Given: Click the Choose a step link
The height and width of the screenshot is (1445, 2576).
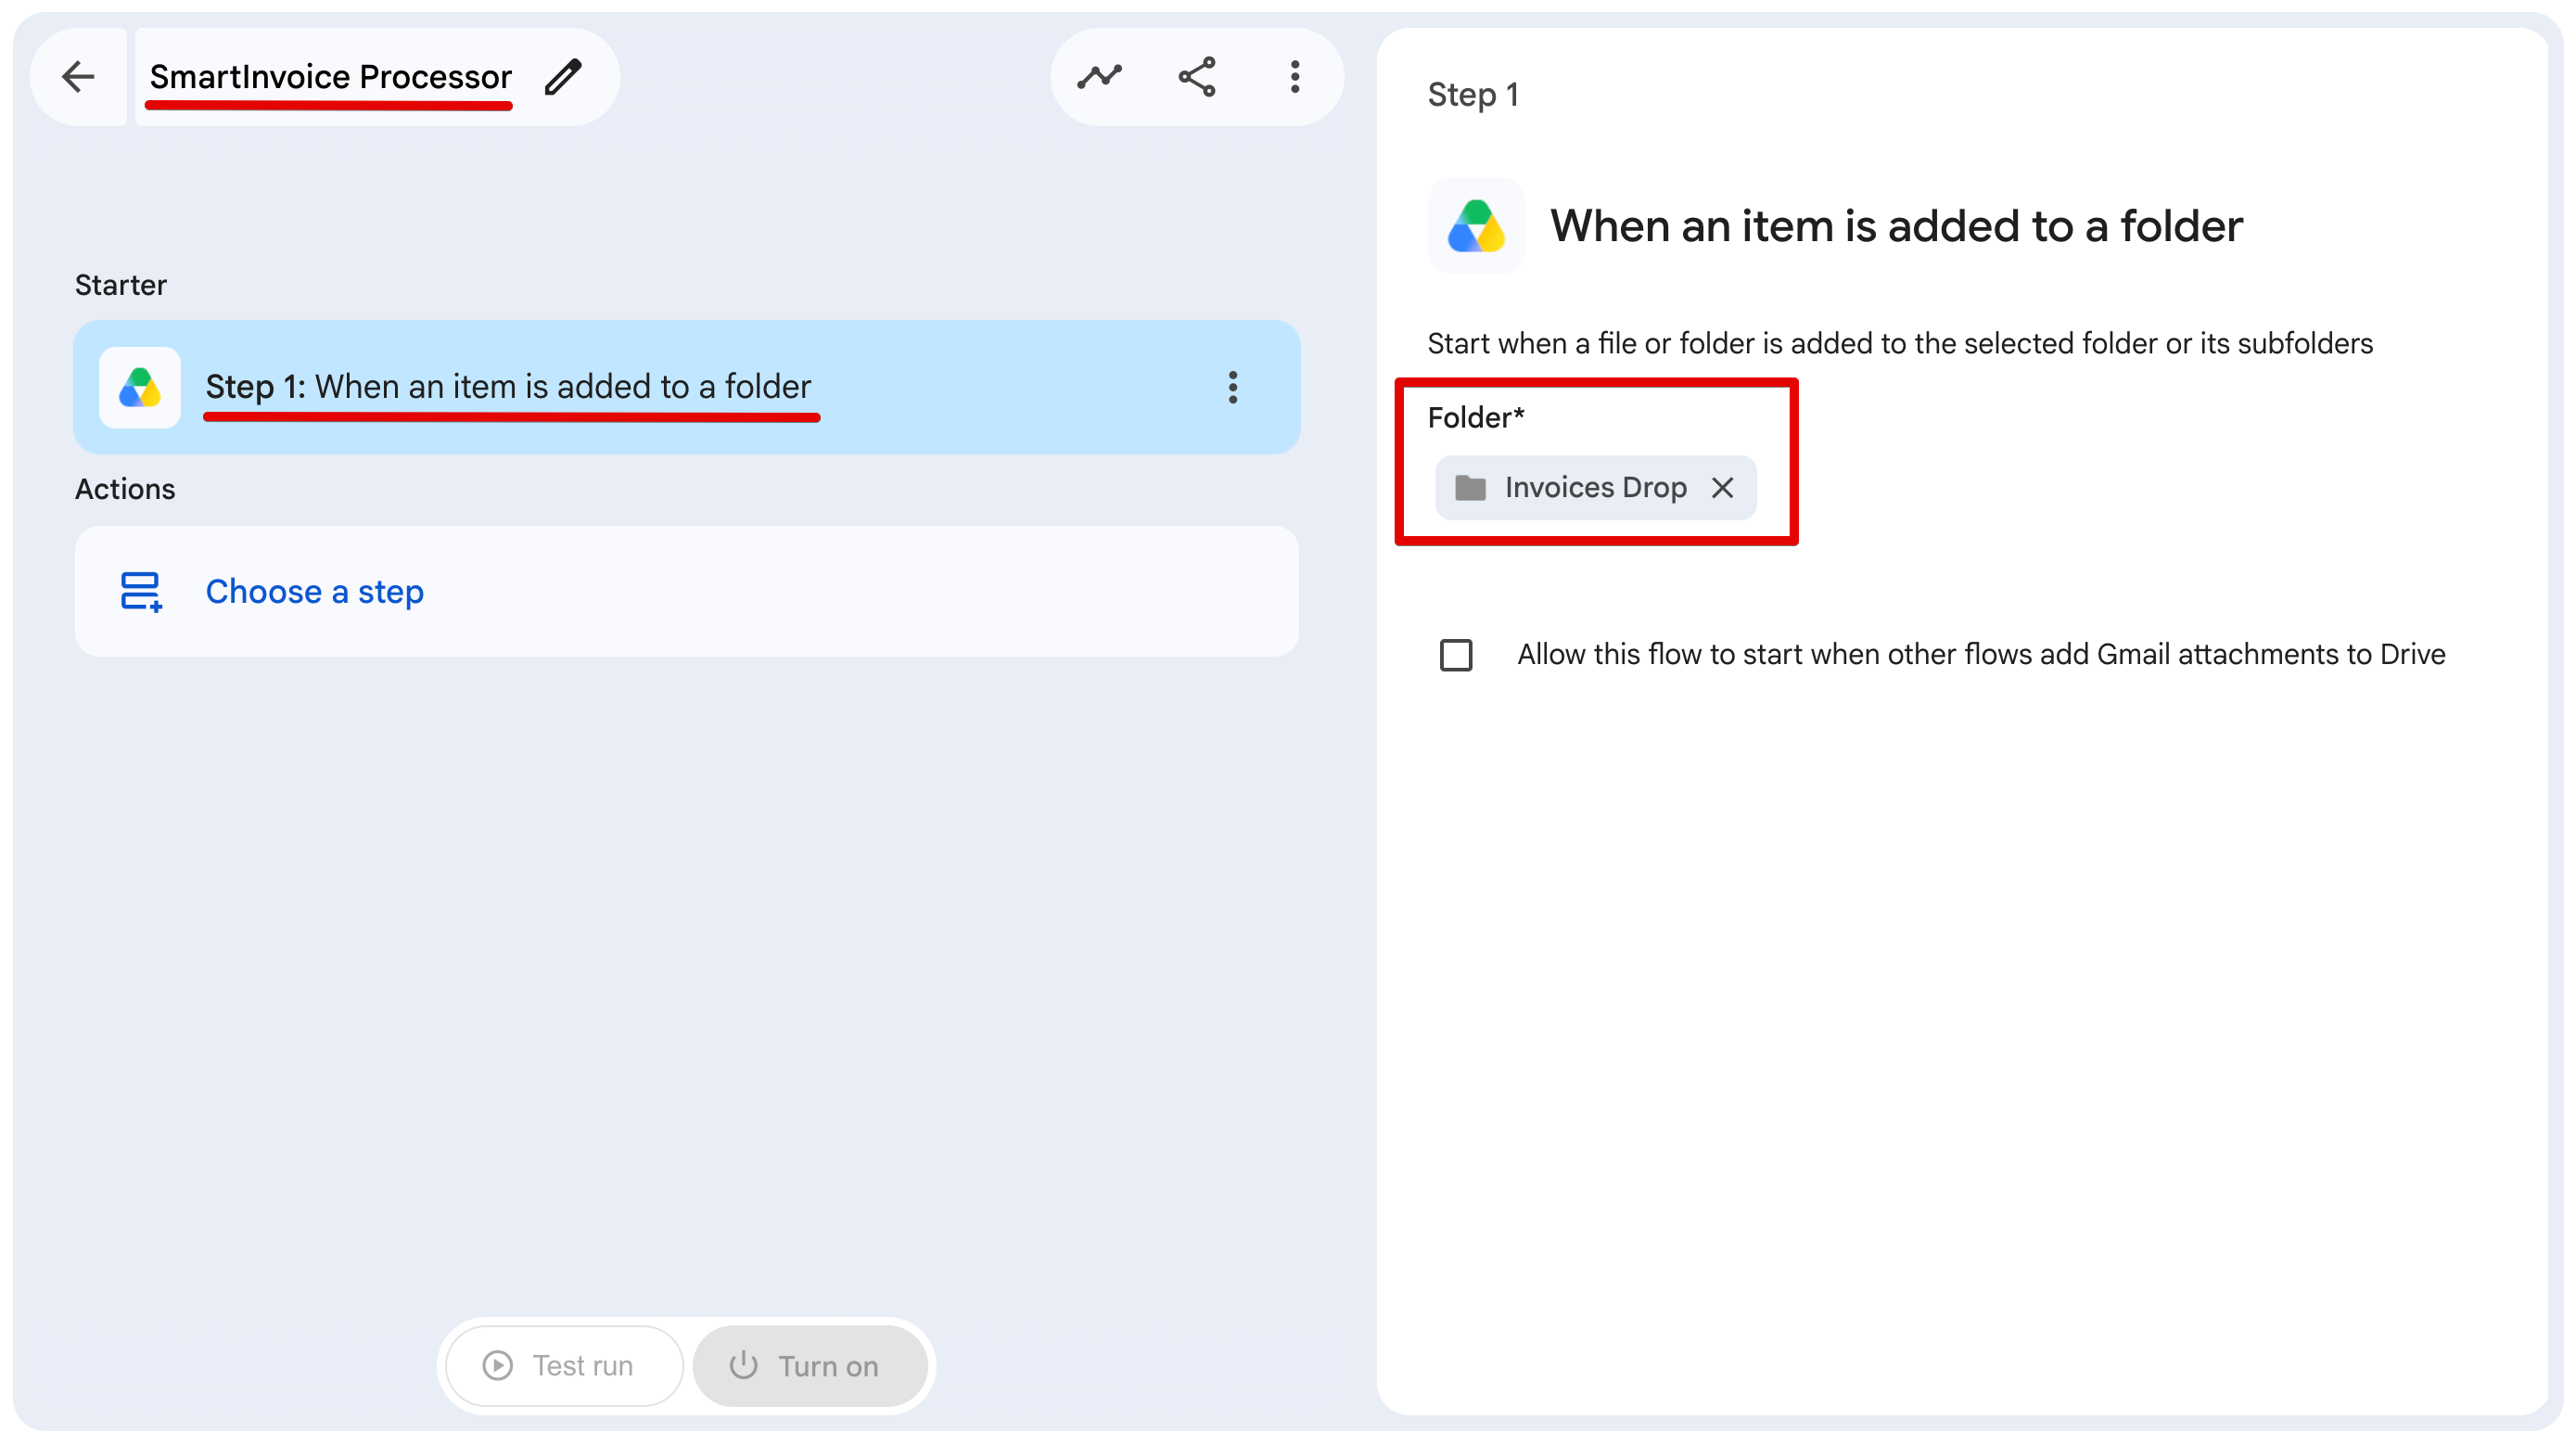Looking at the screenshot, I should point(315,591).
